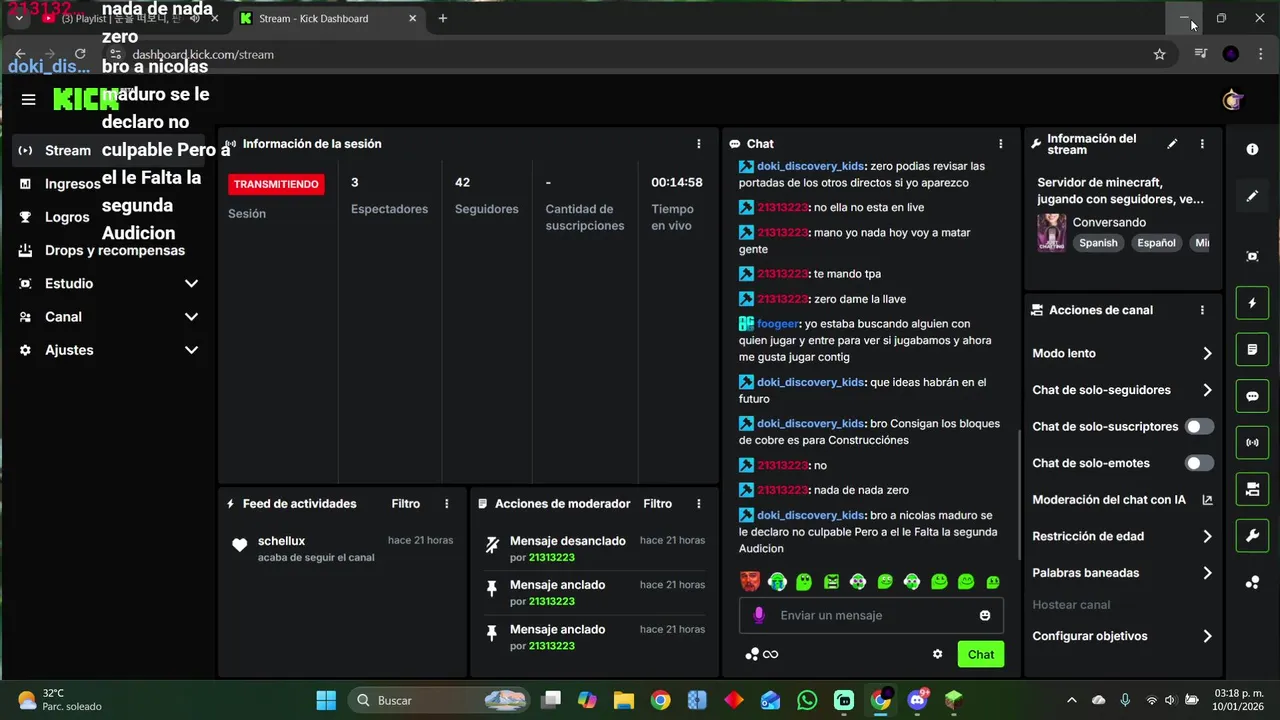Open Chat panel options menu
This screenshot has width=1280, height=720.
[1000, 144]
